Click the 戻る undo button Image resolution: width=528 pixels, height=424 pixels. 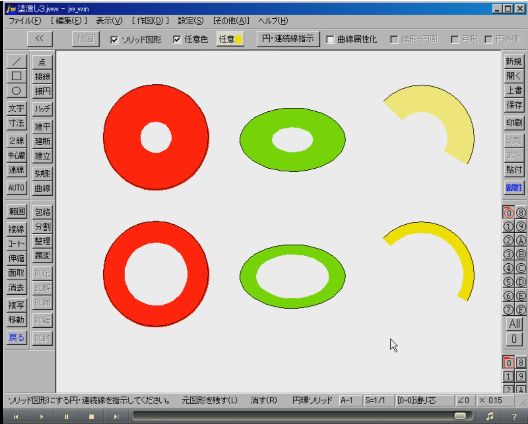[16, 337]
